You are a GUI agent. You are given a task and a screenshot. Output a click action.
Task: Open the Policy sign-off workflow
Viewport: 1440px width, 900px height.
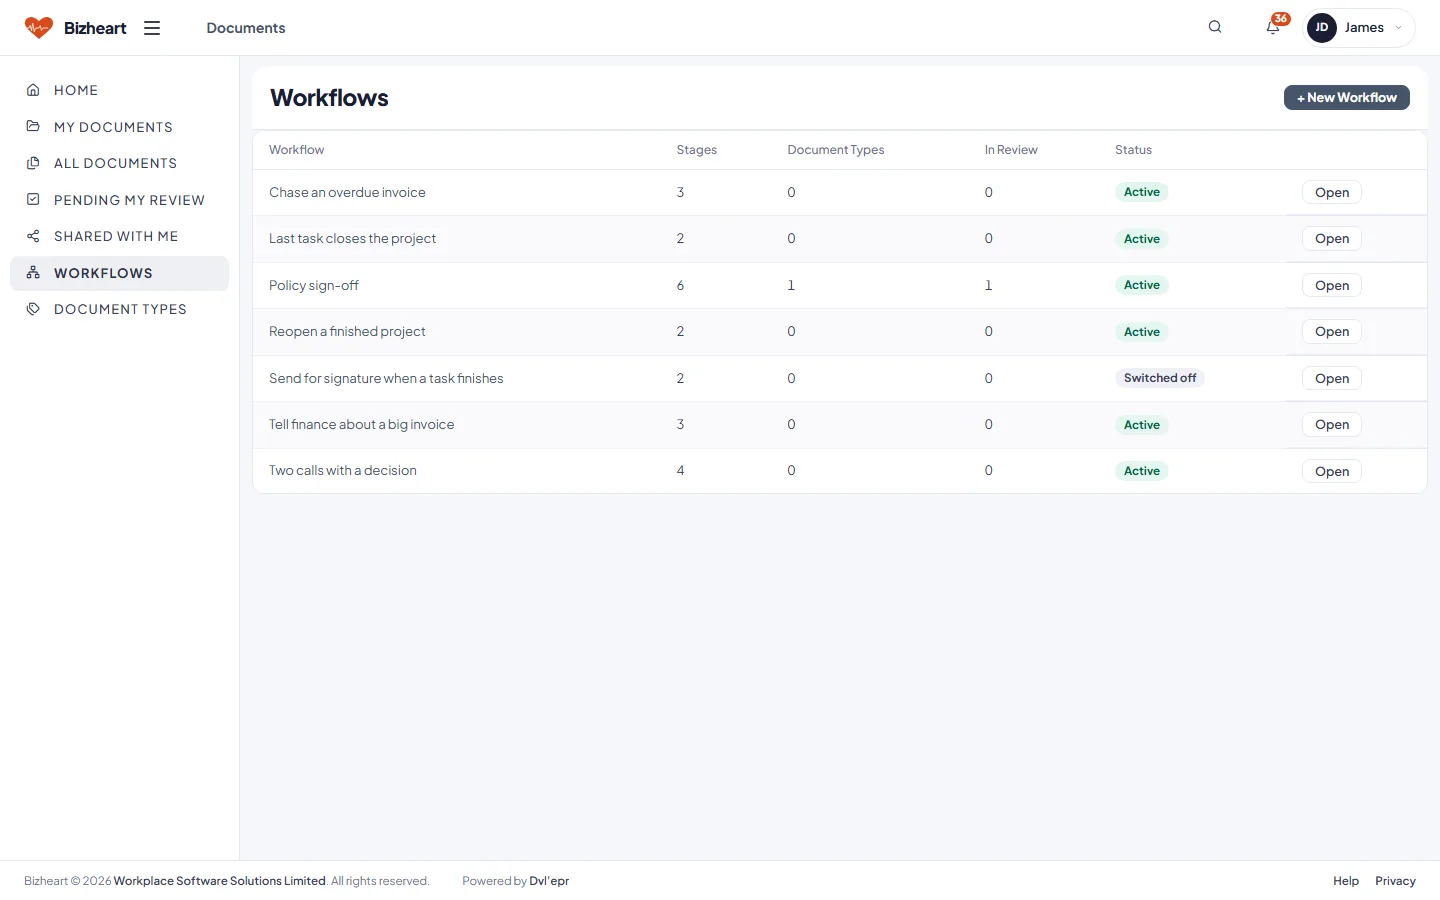coord(1331,285)
